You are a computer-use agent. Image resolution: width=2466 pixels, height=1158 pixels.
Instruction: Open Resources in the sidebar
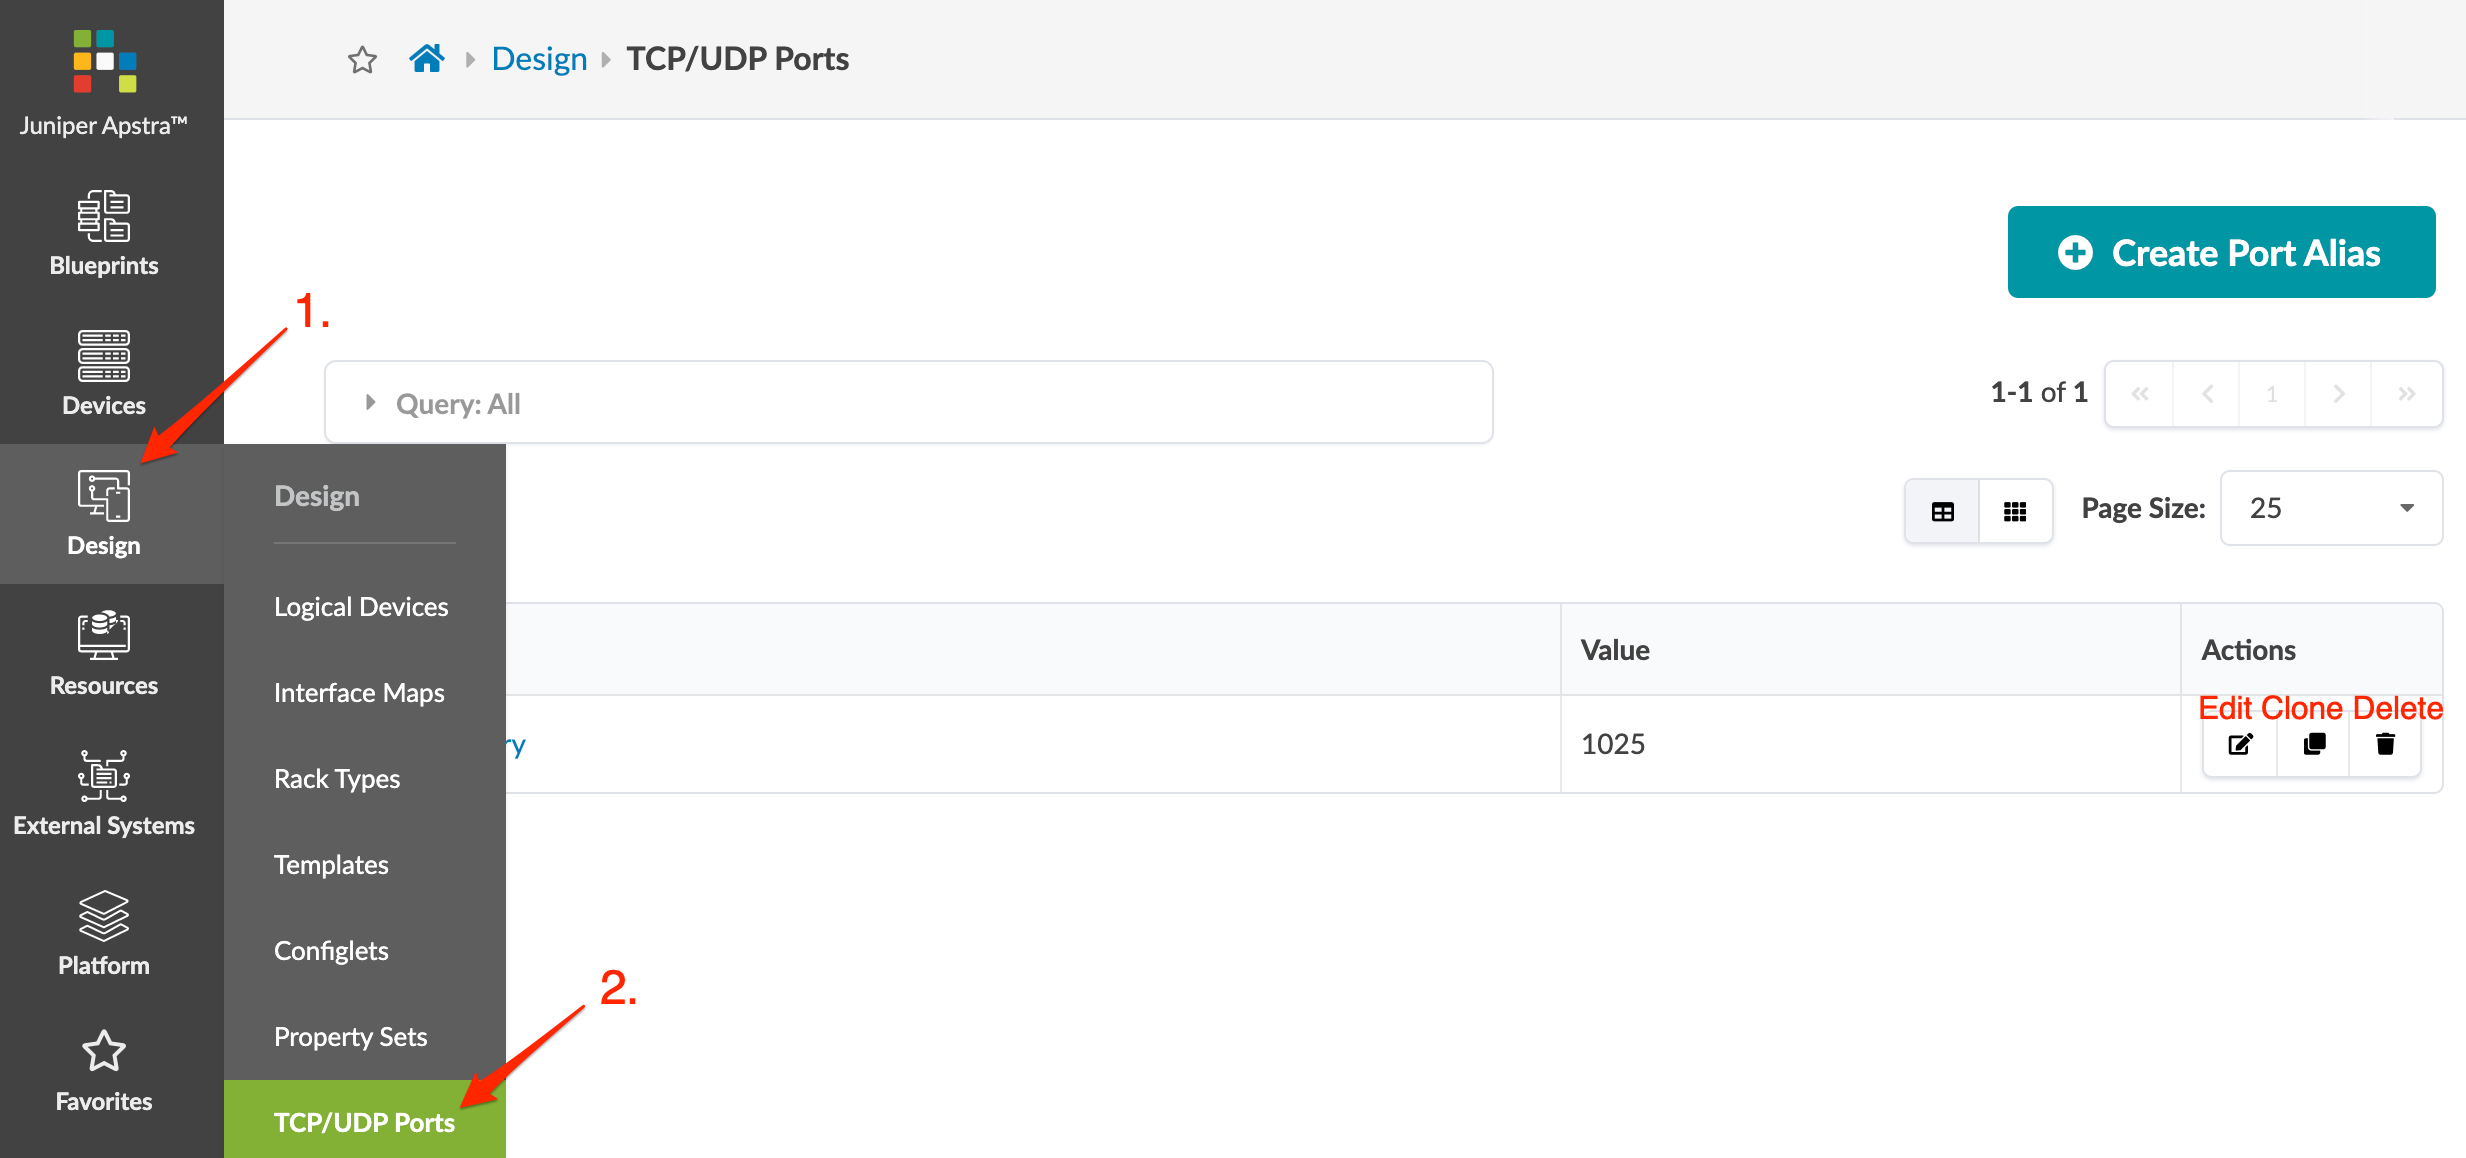[x=104, y=654]
